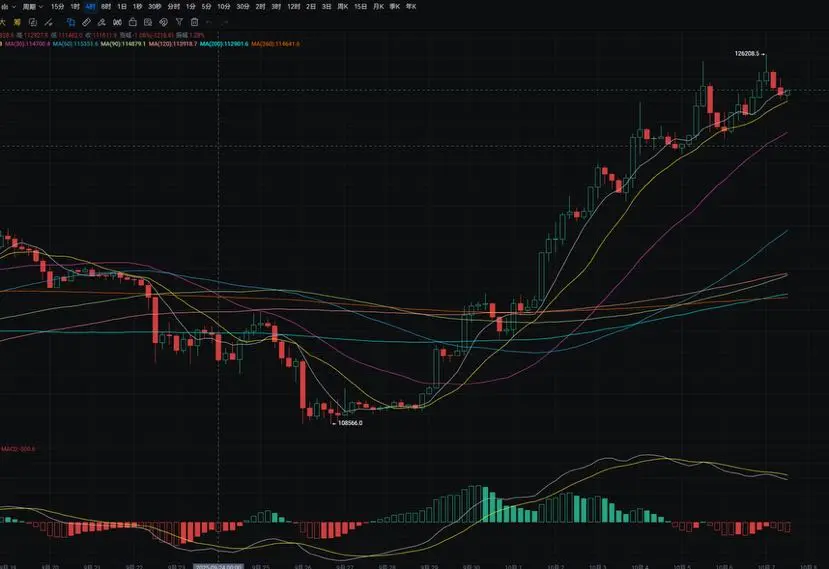Open the filter funnel icon
The width and height of the screenshot is (829, 569).
coord(179,22)
